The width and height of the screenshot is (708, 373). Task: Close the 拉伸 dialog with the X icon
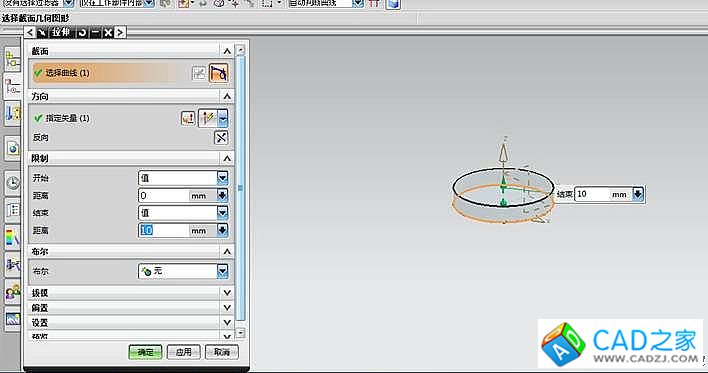(x=108, y=33)
